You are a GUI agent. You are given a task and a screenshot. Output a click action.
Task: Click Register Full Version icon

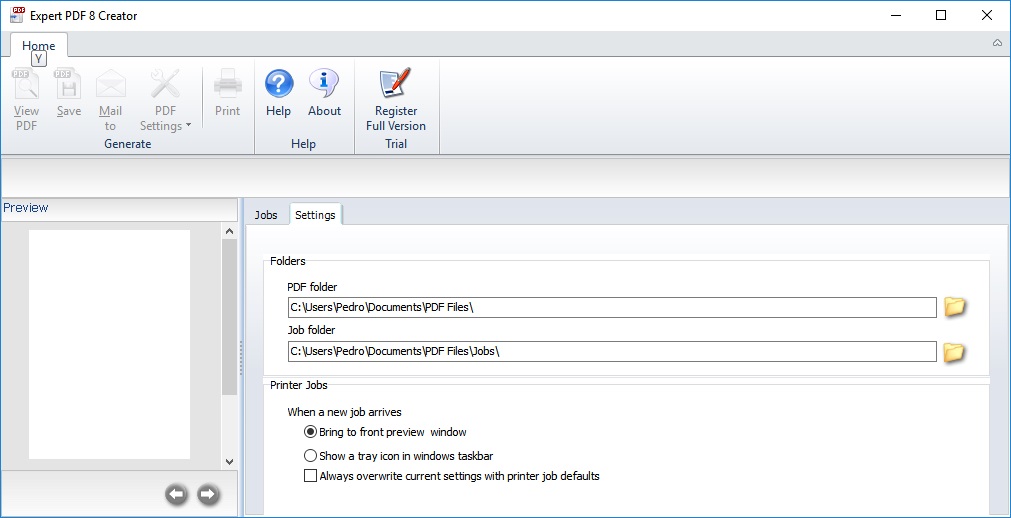[396, 84]
